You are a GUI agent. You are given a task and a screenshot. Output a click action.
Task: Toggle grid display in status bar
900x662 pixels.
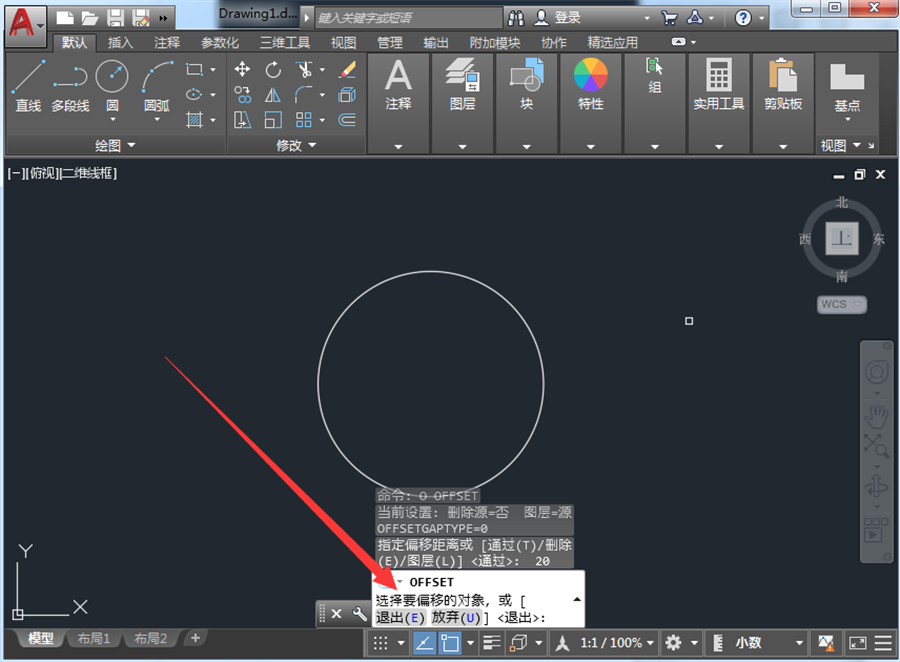tap(381, 642)
